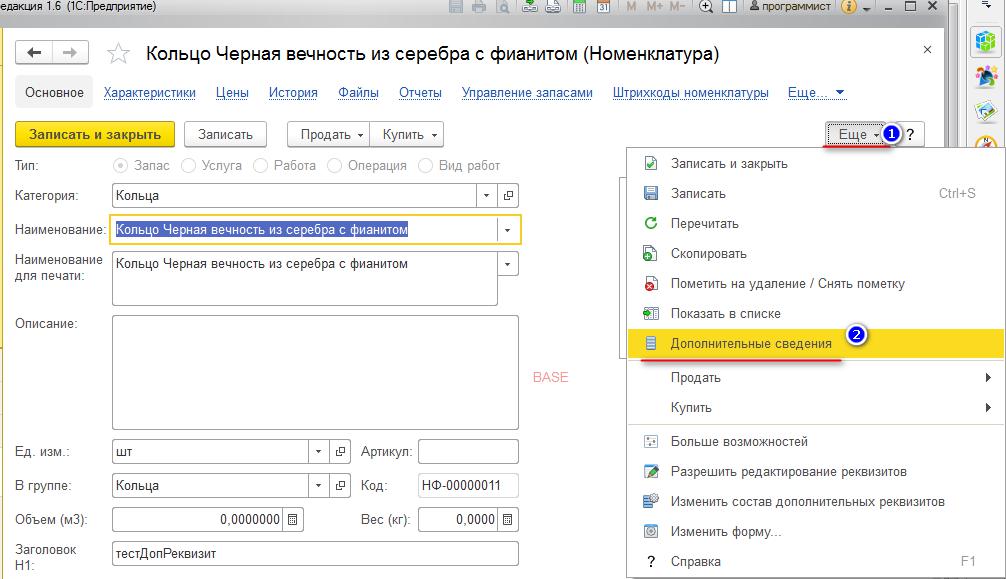Expand the Ед. изм. dropdown arrow
This screenshot has height=579, width=1006.
tap(318, 452)
